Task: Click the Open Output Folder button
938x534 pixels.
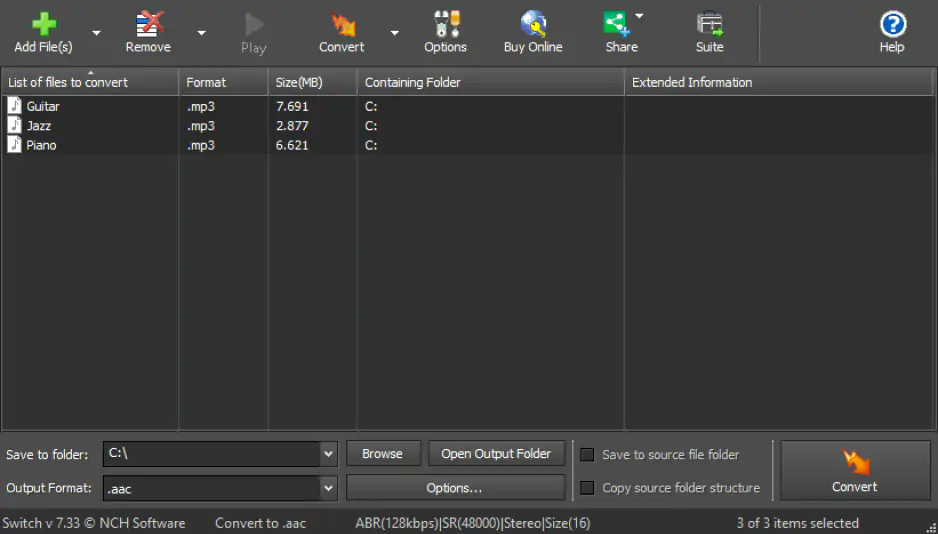Action: point(496,454)
